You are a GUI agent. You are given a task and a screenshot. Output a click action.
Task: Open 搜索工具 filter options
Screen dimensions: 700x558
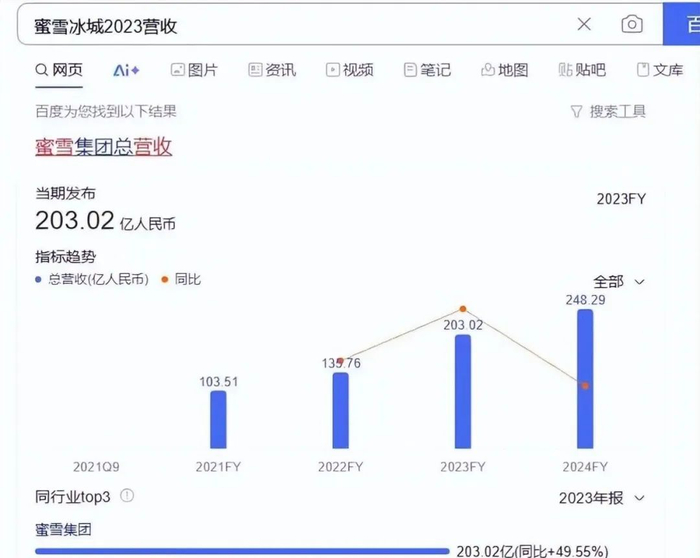(608, 111)
